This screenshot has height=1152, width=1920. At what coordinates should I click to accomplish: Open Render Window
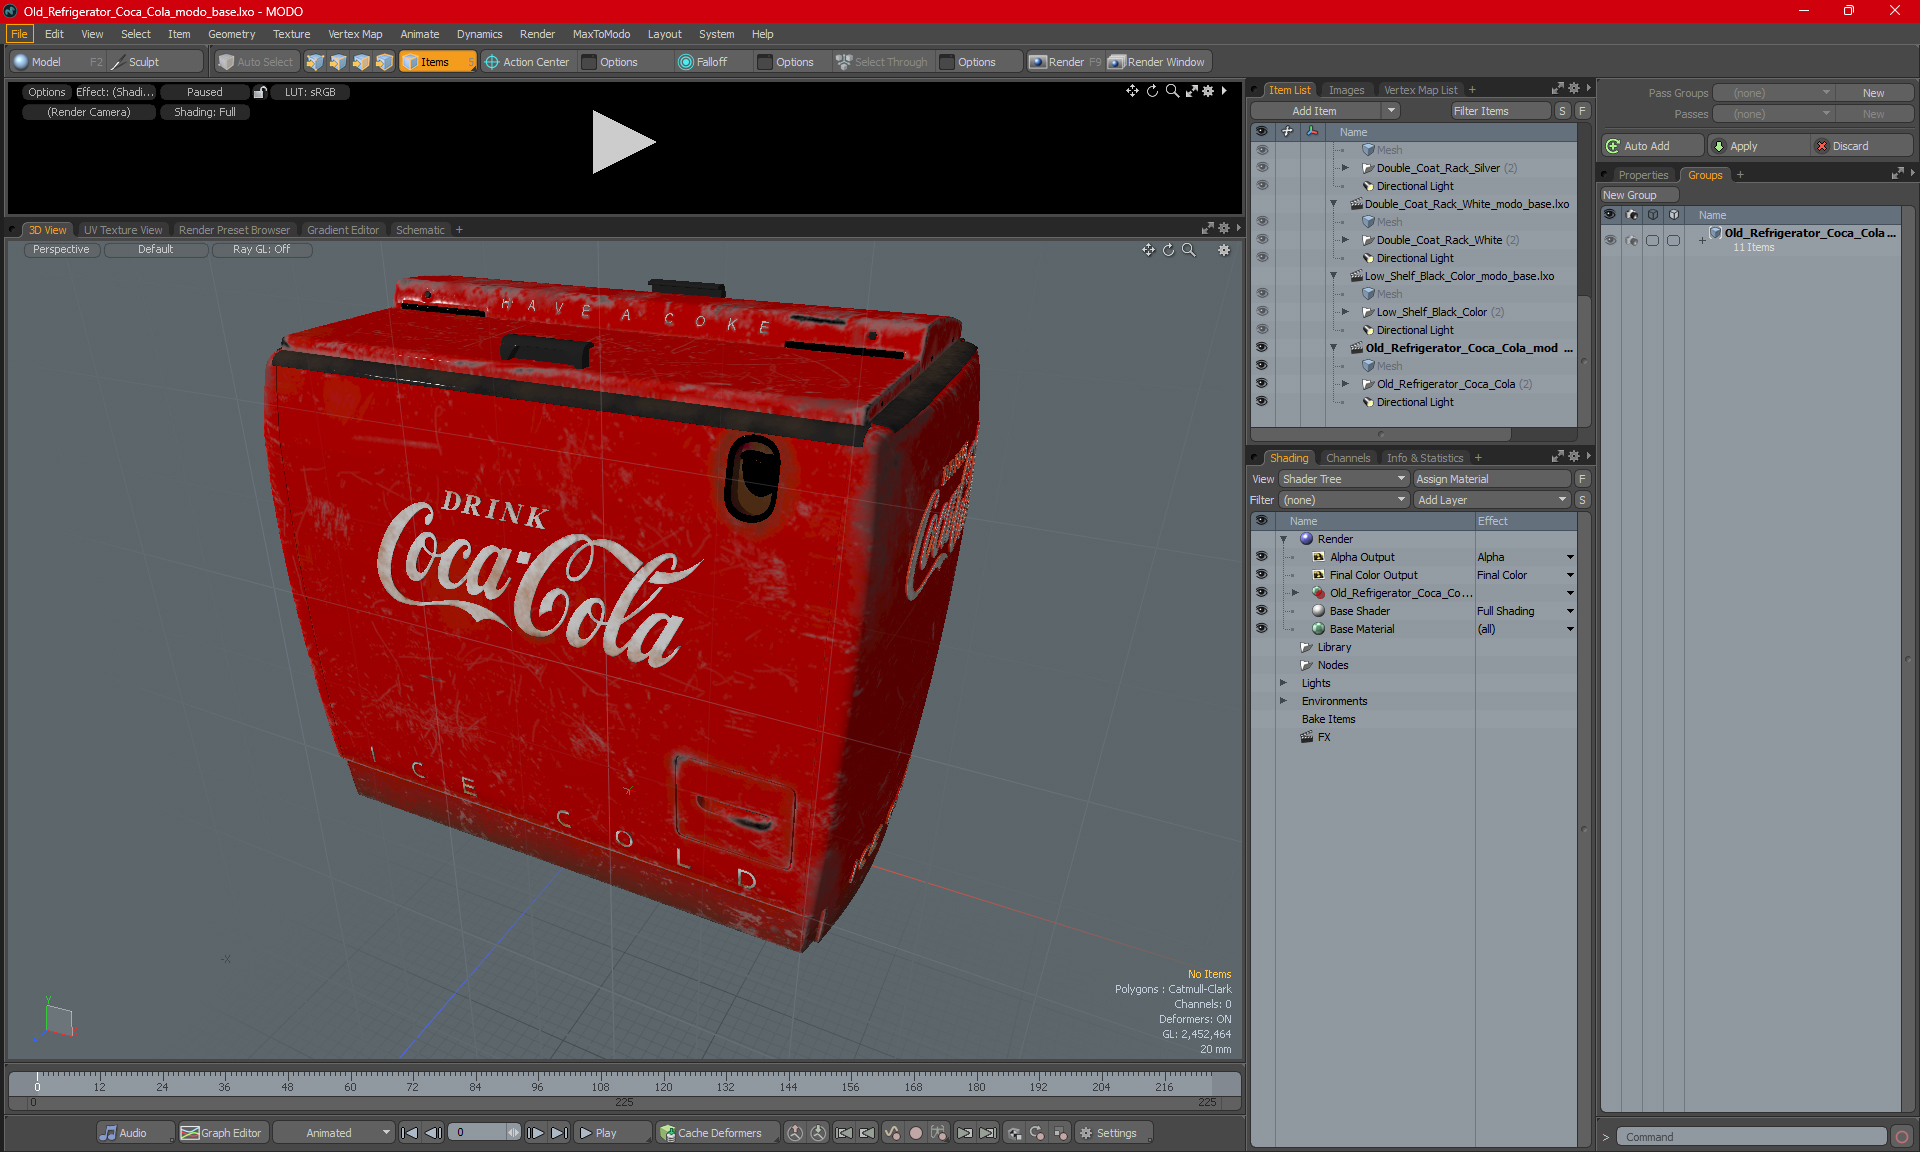coord(1157,62)
